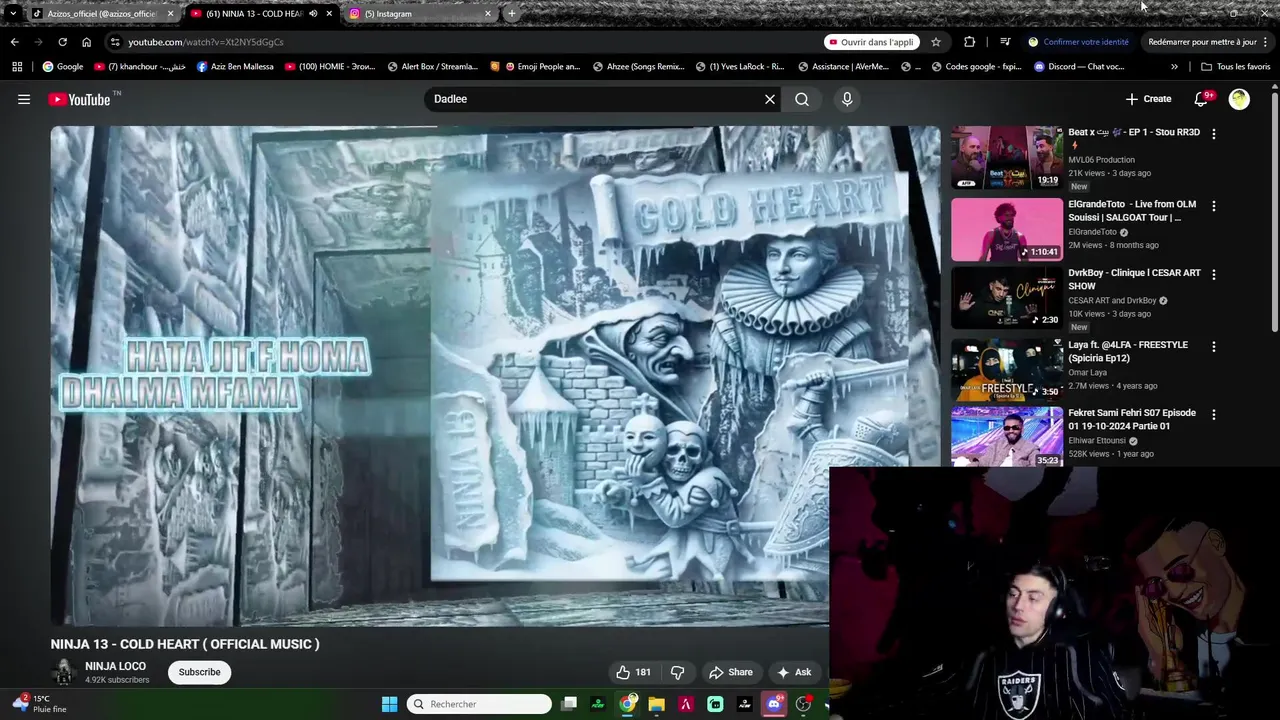
Task: Clear the YouTube search box text
Action: tap(770, 99)
